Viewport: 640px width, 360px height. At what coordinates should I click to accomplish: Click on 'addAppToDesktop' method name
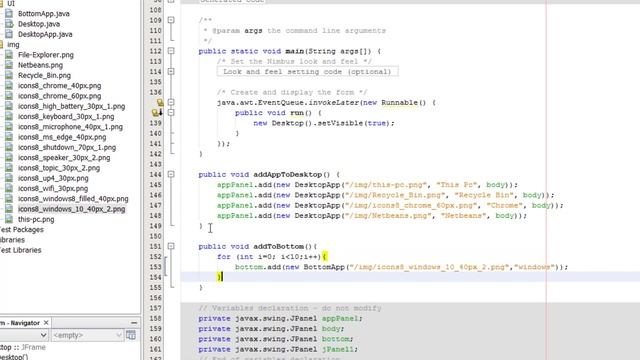tap(287, 175)
